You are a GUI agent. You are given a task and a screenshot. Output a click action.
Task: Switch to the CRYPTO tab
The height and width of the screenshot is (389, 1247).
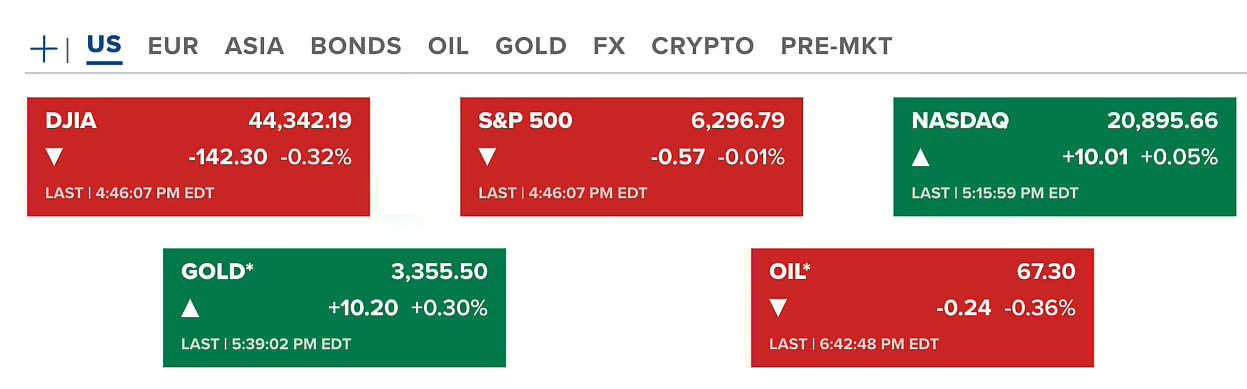coord(703,46)
